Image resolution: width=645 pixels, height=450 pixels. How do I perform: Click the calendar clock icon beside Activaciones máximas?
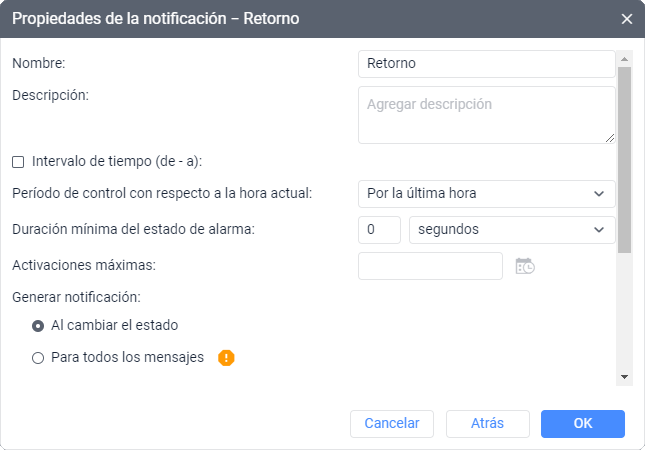click(525, 266)
